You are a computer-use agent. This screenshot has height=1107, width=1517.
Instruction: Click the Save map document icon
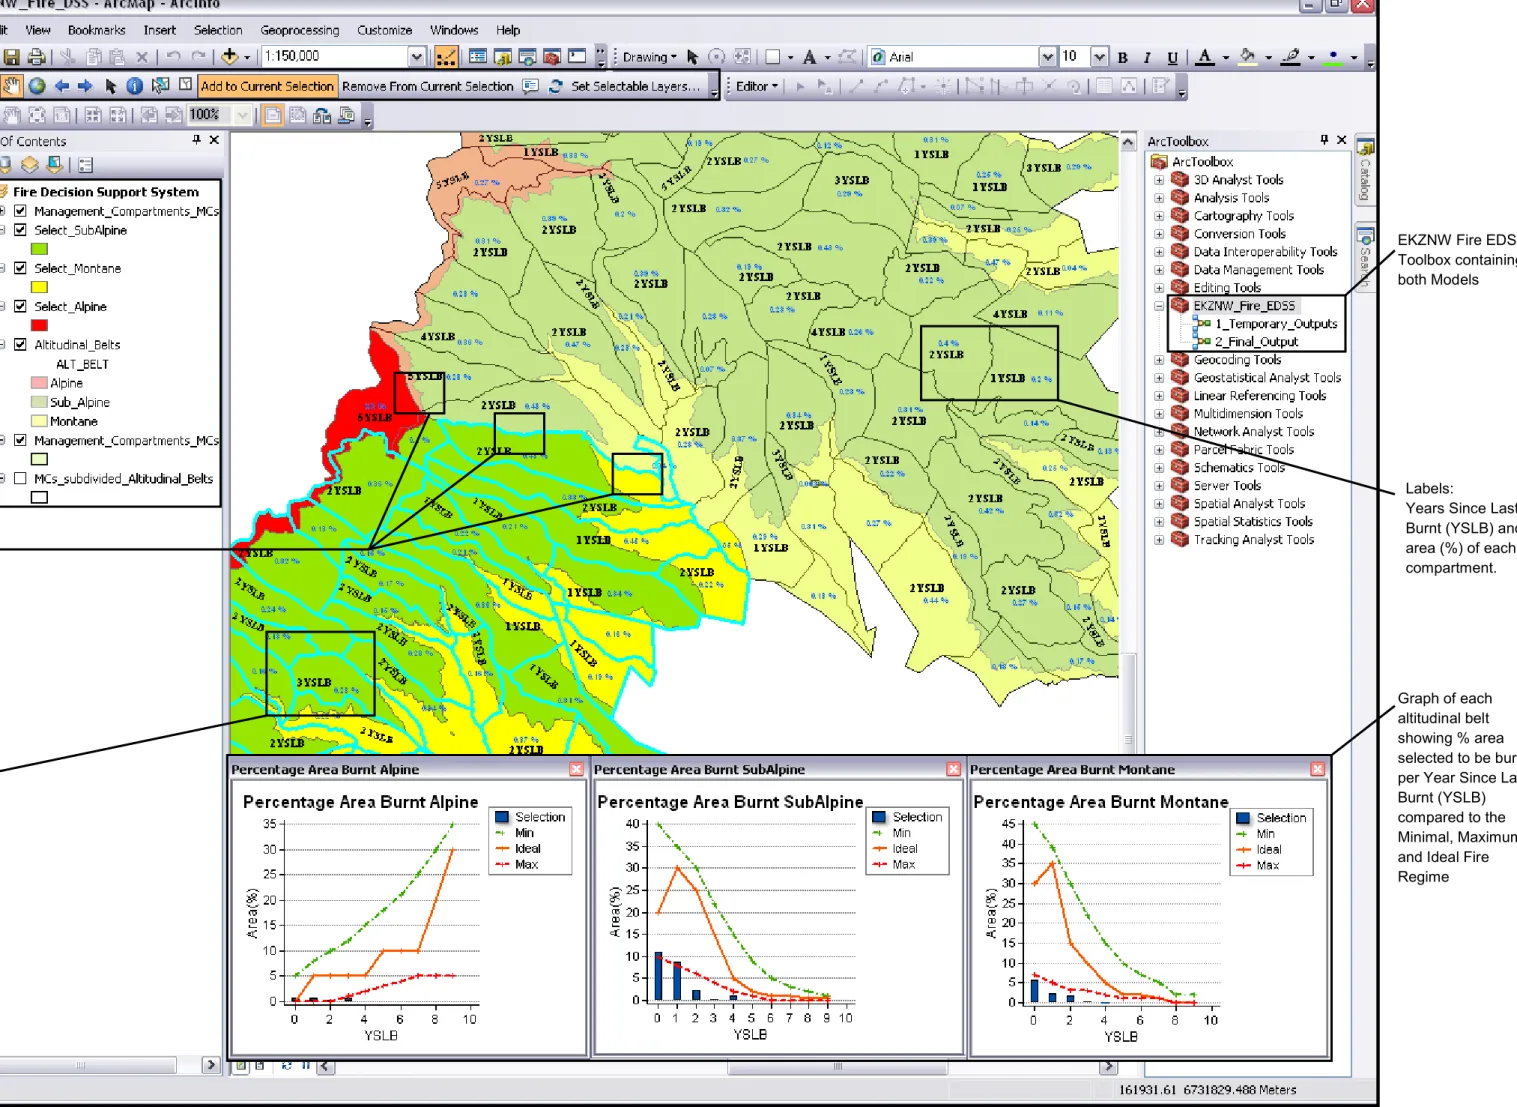[12, 57]
